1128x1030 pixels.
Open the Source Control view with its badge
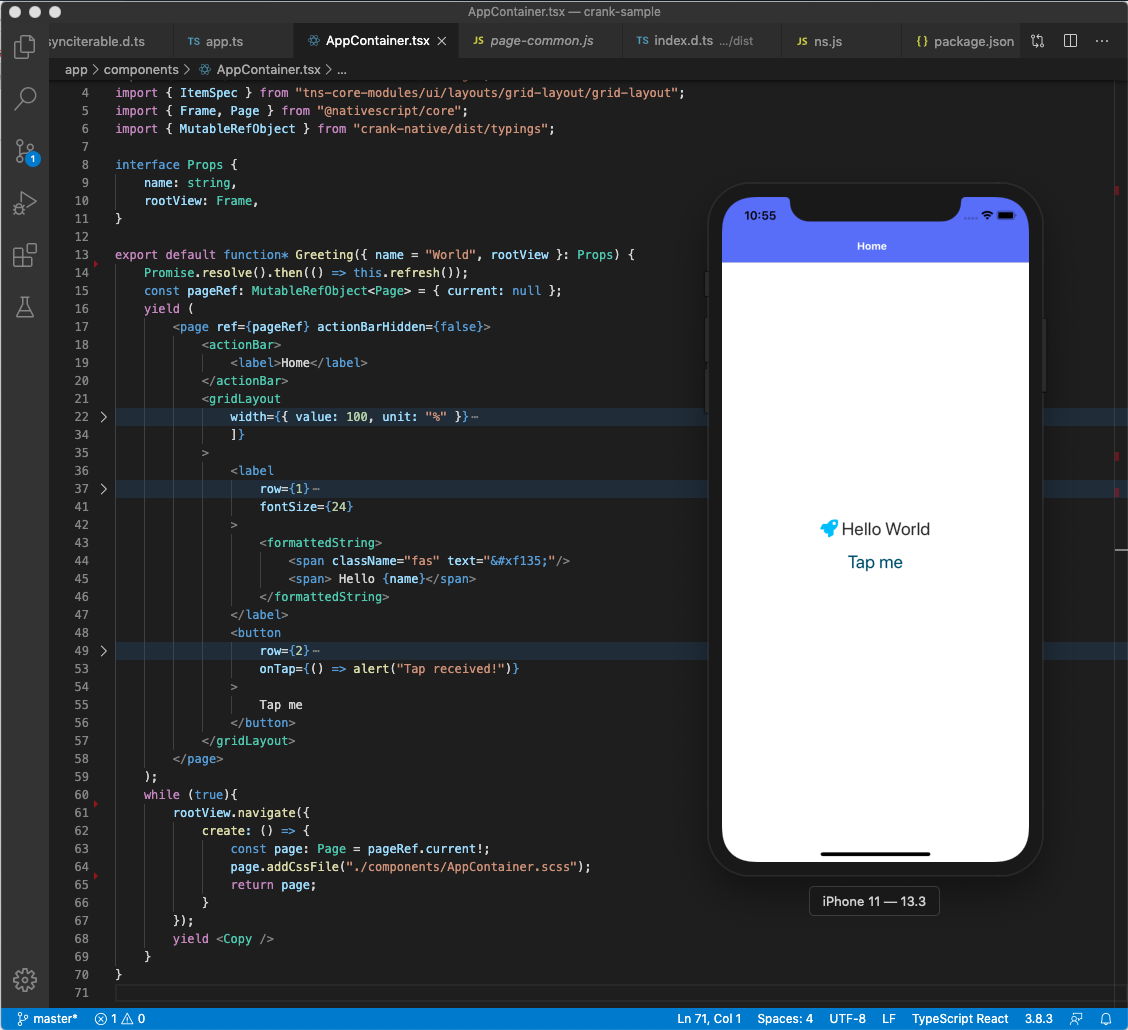(x=26, y=152)
